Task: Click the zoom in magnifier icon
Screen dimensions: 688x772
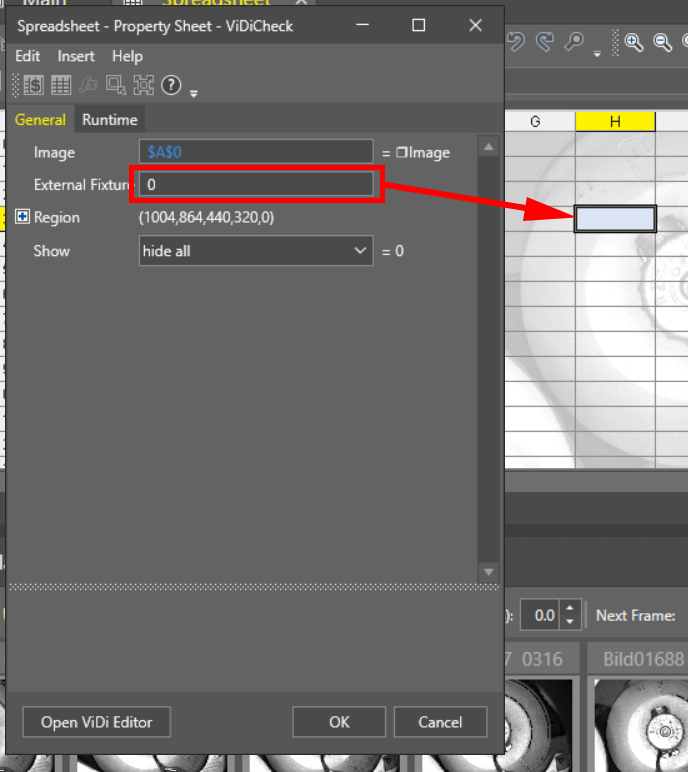Action: [634, 42]
